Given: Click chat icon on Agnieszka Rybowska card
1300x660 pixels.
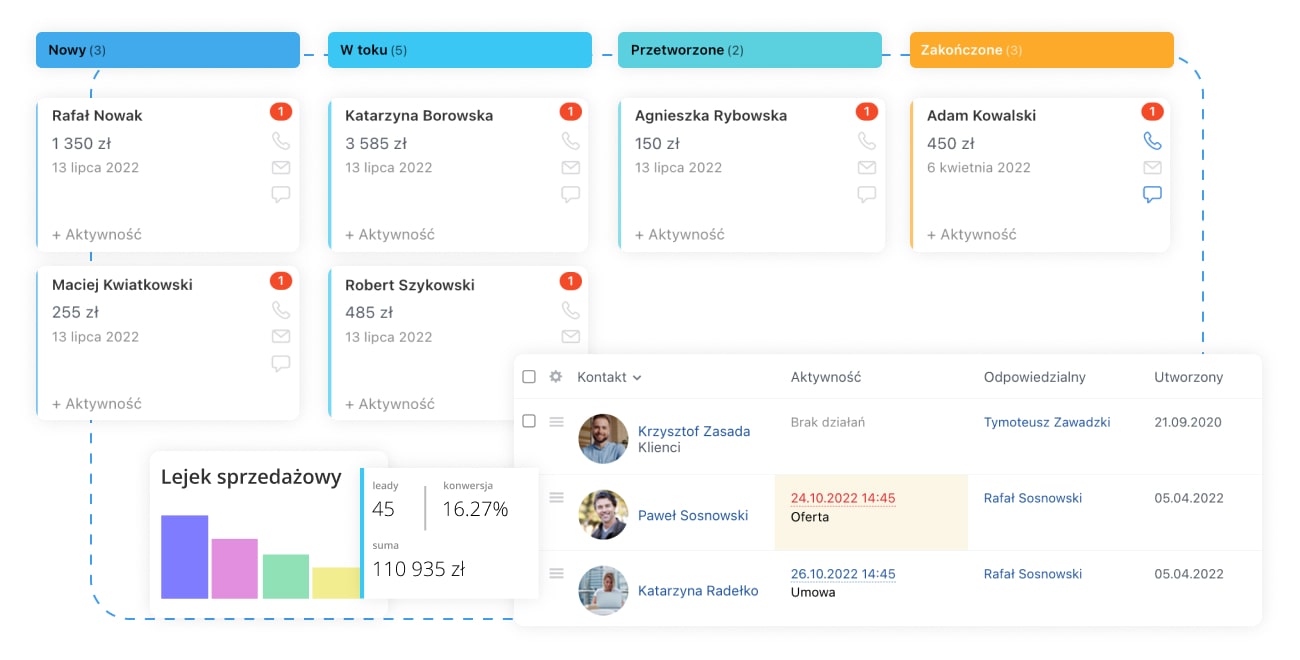Looking at the screenshot, I should point(866,194).
